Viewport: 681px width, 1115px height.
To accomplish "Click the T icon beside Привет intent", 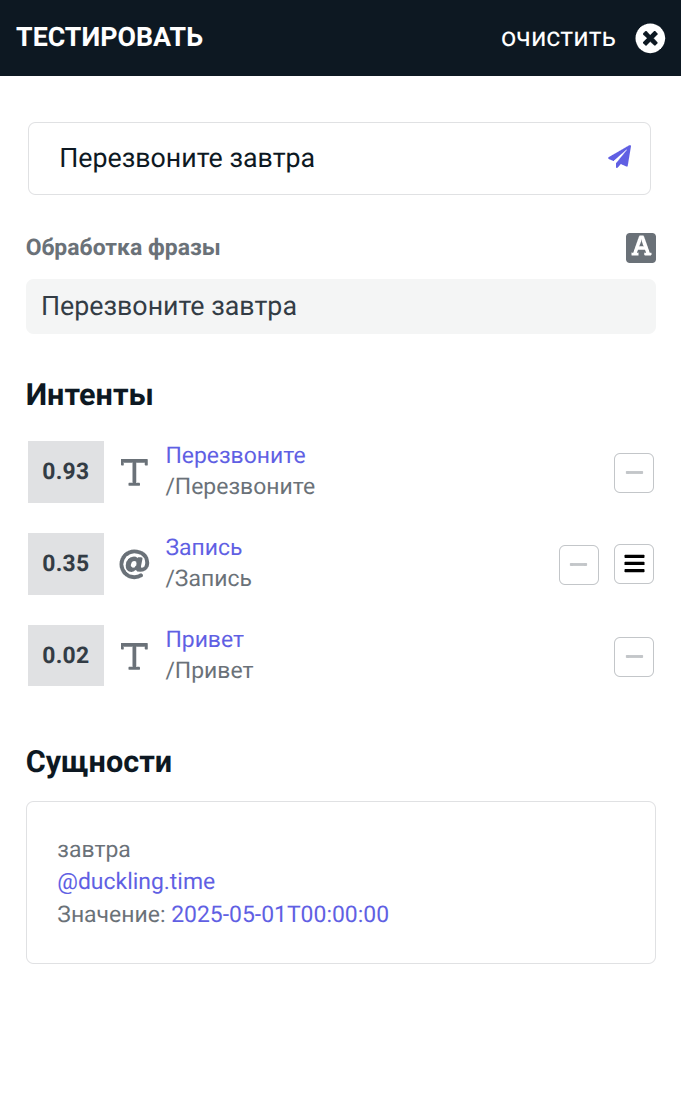I will pyautogui.click(x=134, y=656).
